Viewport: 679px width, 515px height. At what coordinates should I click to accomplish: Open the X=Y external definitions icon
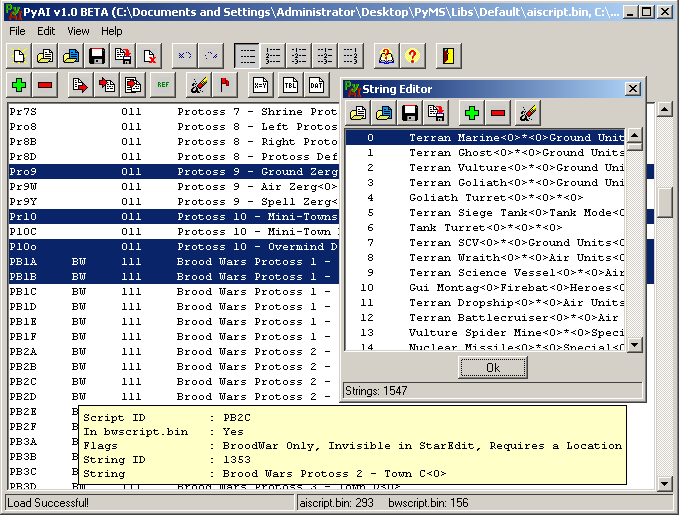[x=260, y=85]
